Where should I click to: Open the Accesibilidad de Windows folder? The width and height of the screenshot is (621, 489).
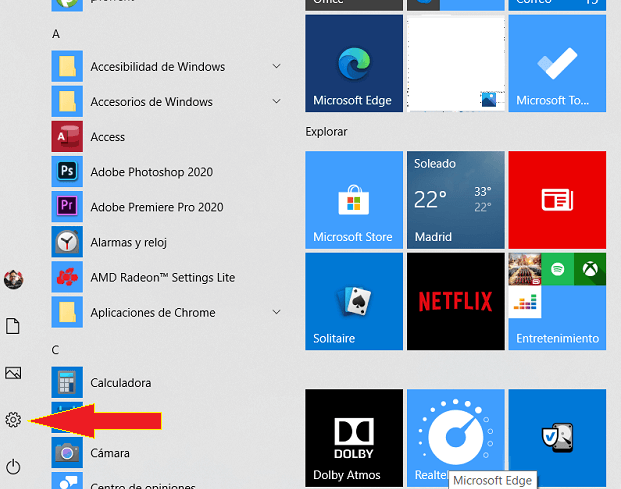(x=167, y=66)
